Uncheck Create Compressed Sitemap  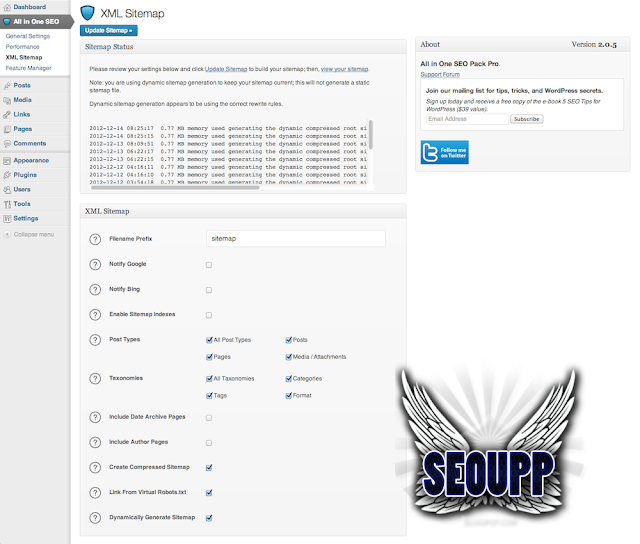point(209,468)
